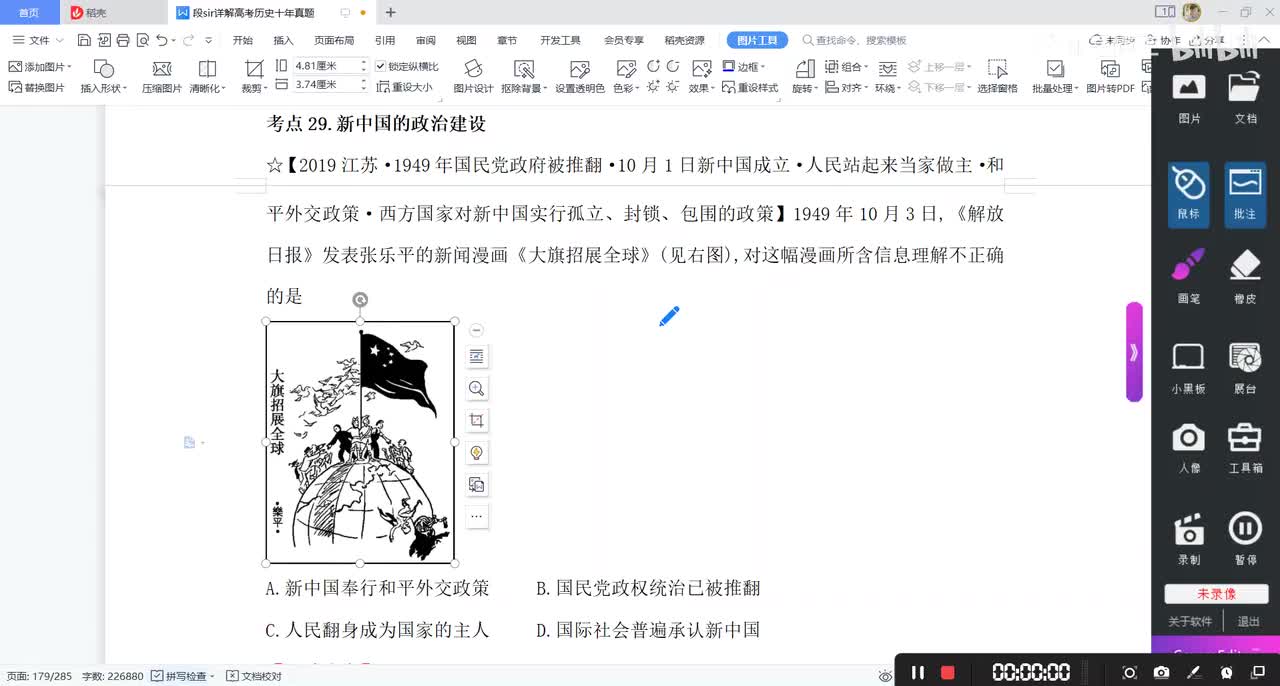The height and width of the screenshot is (686, 1280).
Task: Select the 设置透明色 tool
Action: 580,76
